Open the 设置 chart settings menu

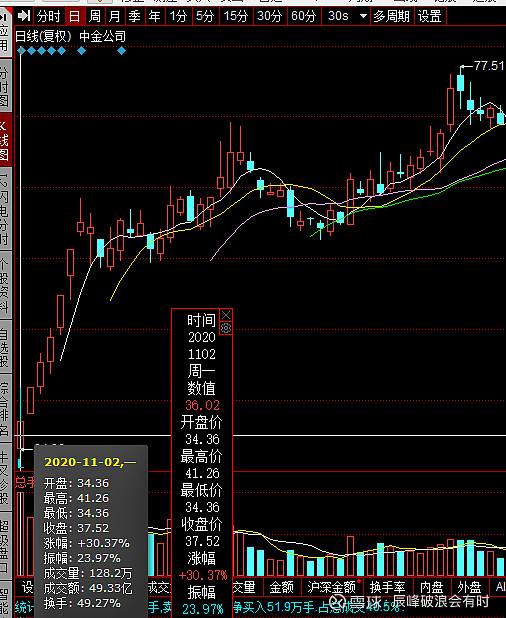pyautogui.click(x=430, y=16)
